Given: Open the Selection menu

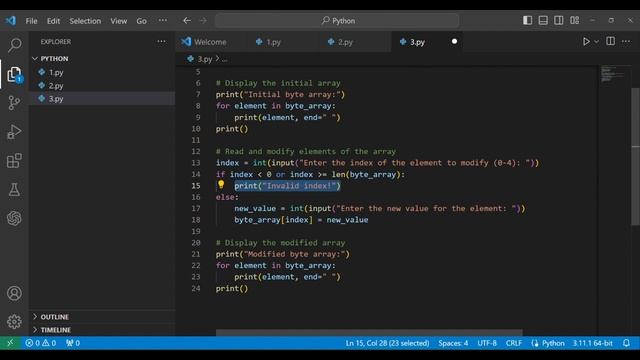Looking at the screenshot, I should [x=85, y=21].
